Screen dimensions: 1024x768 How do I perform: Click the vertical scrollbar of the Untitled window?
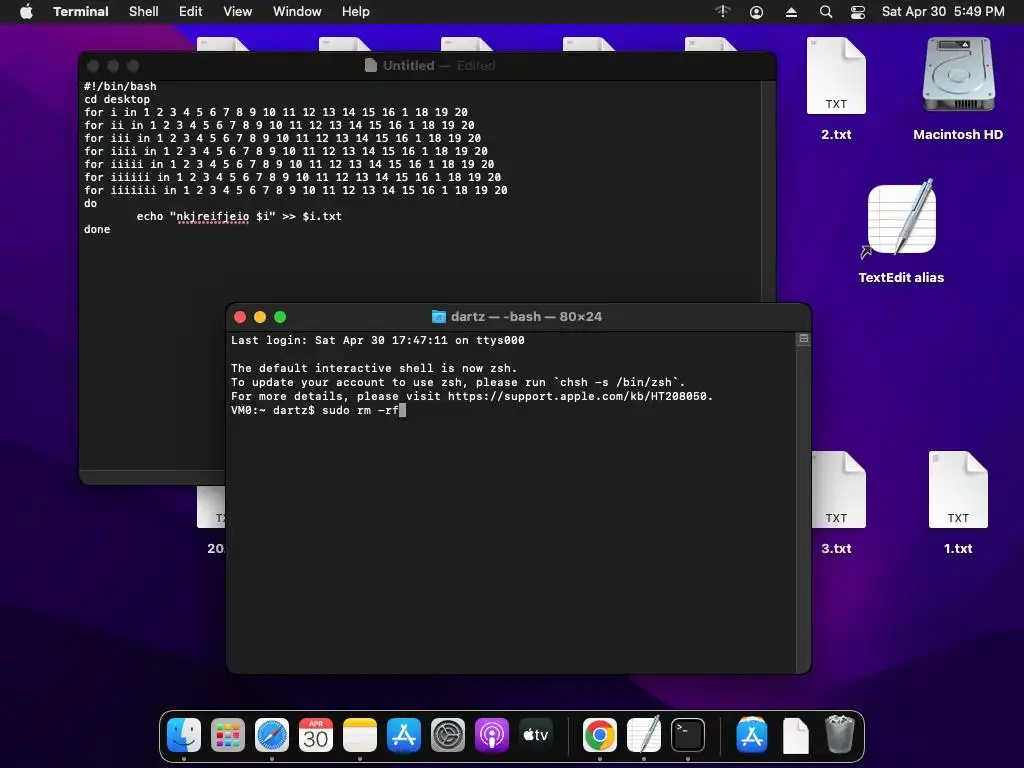[x=768, y=191]
